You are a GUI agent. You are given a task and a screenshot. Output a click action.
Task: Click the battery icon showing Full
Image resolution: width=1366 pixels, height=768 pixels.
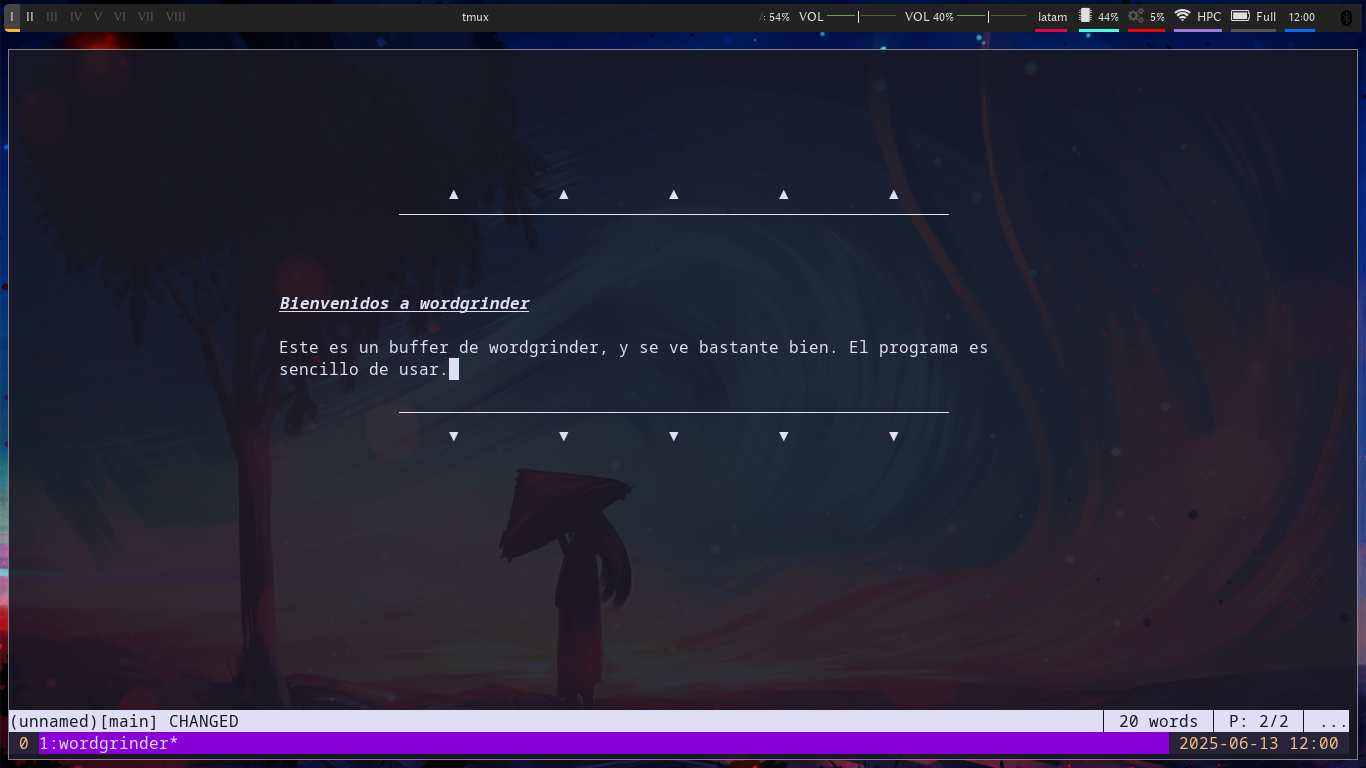[1240, 16]
